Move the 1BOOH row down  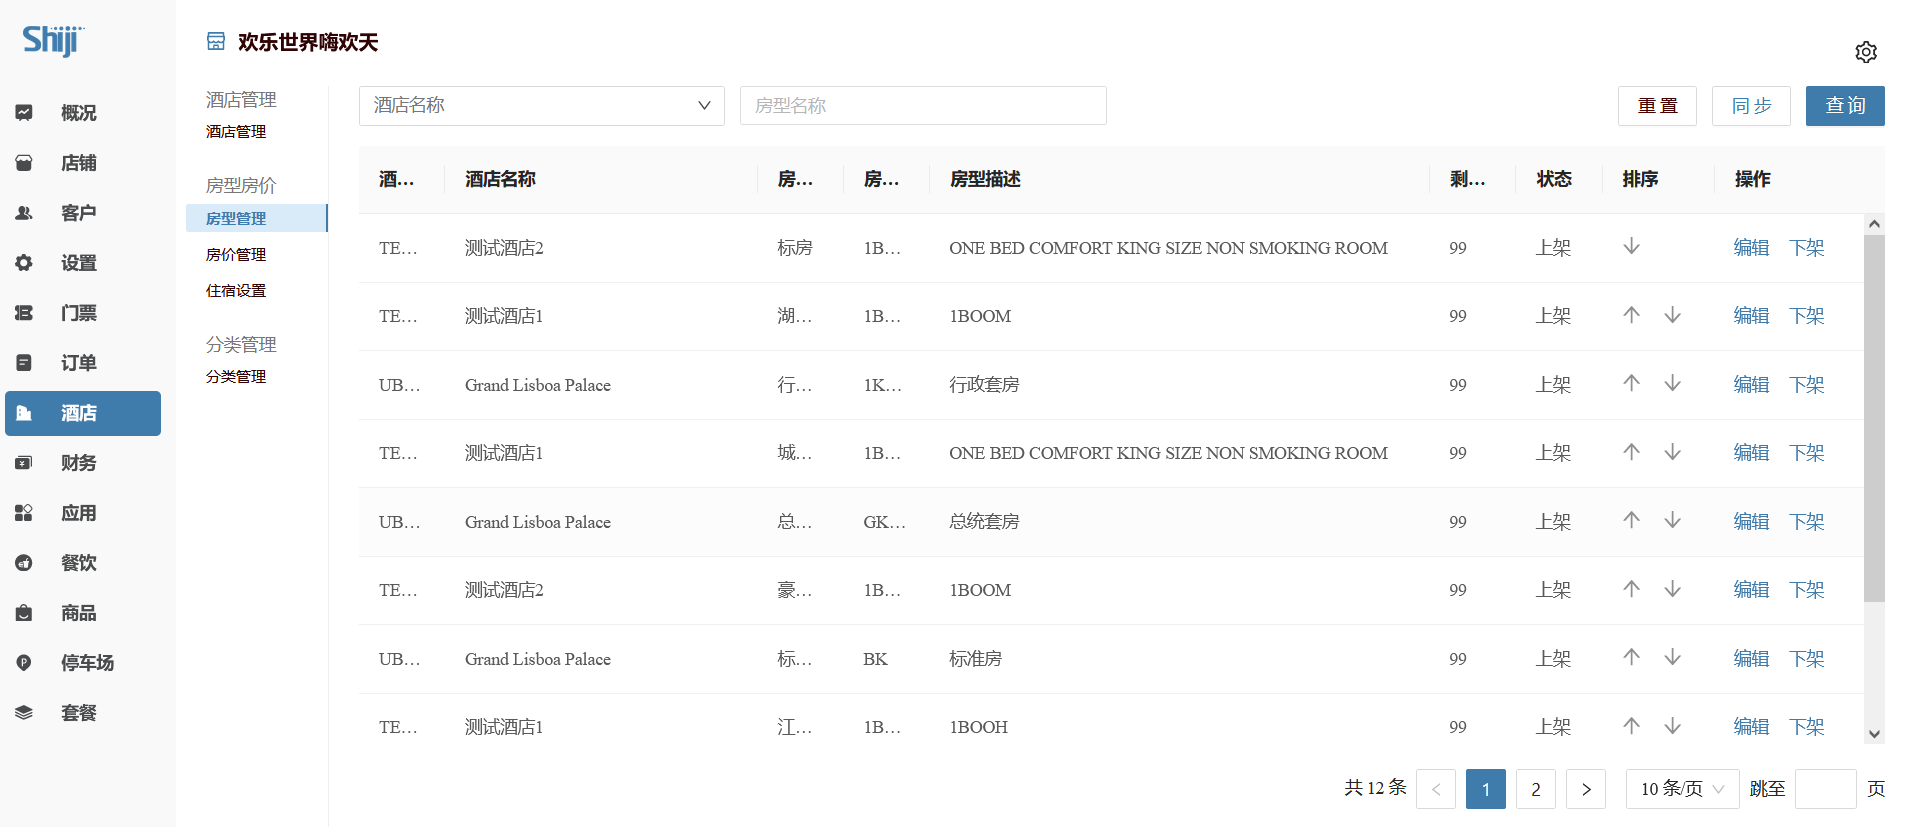(x=1672, y=727)
